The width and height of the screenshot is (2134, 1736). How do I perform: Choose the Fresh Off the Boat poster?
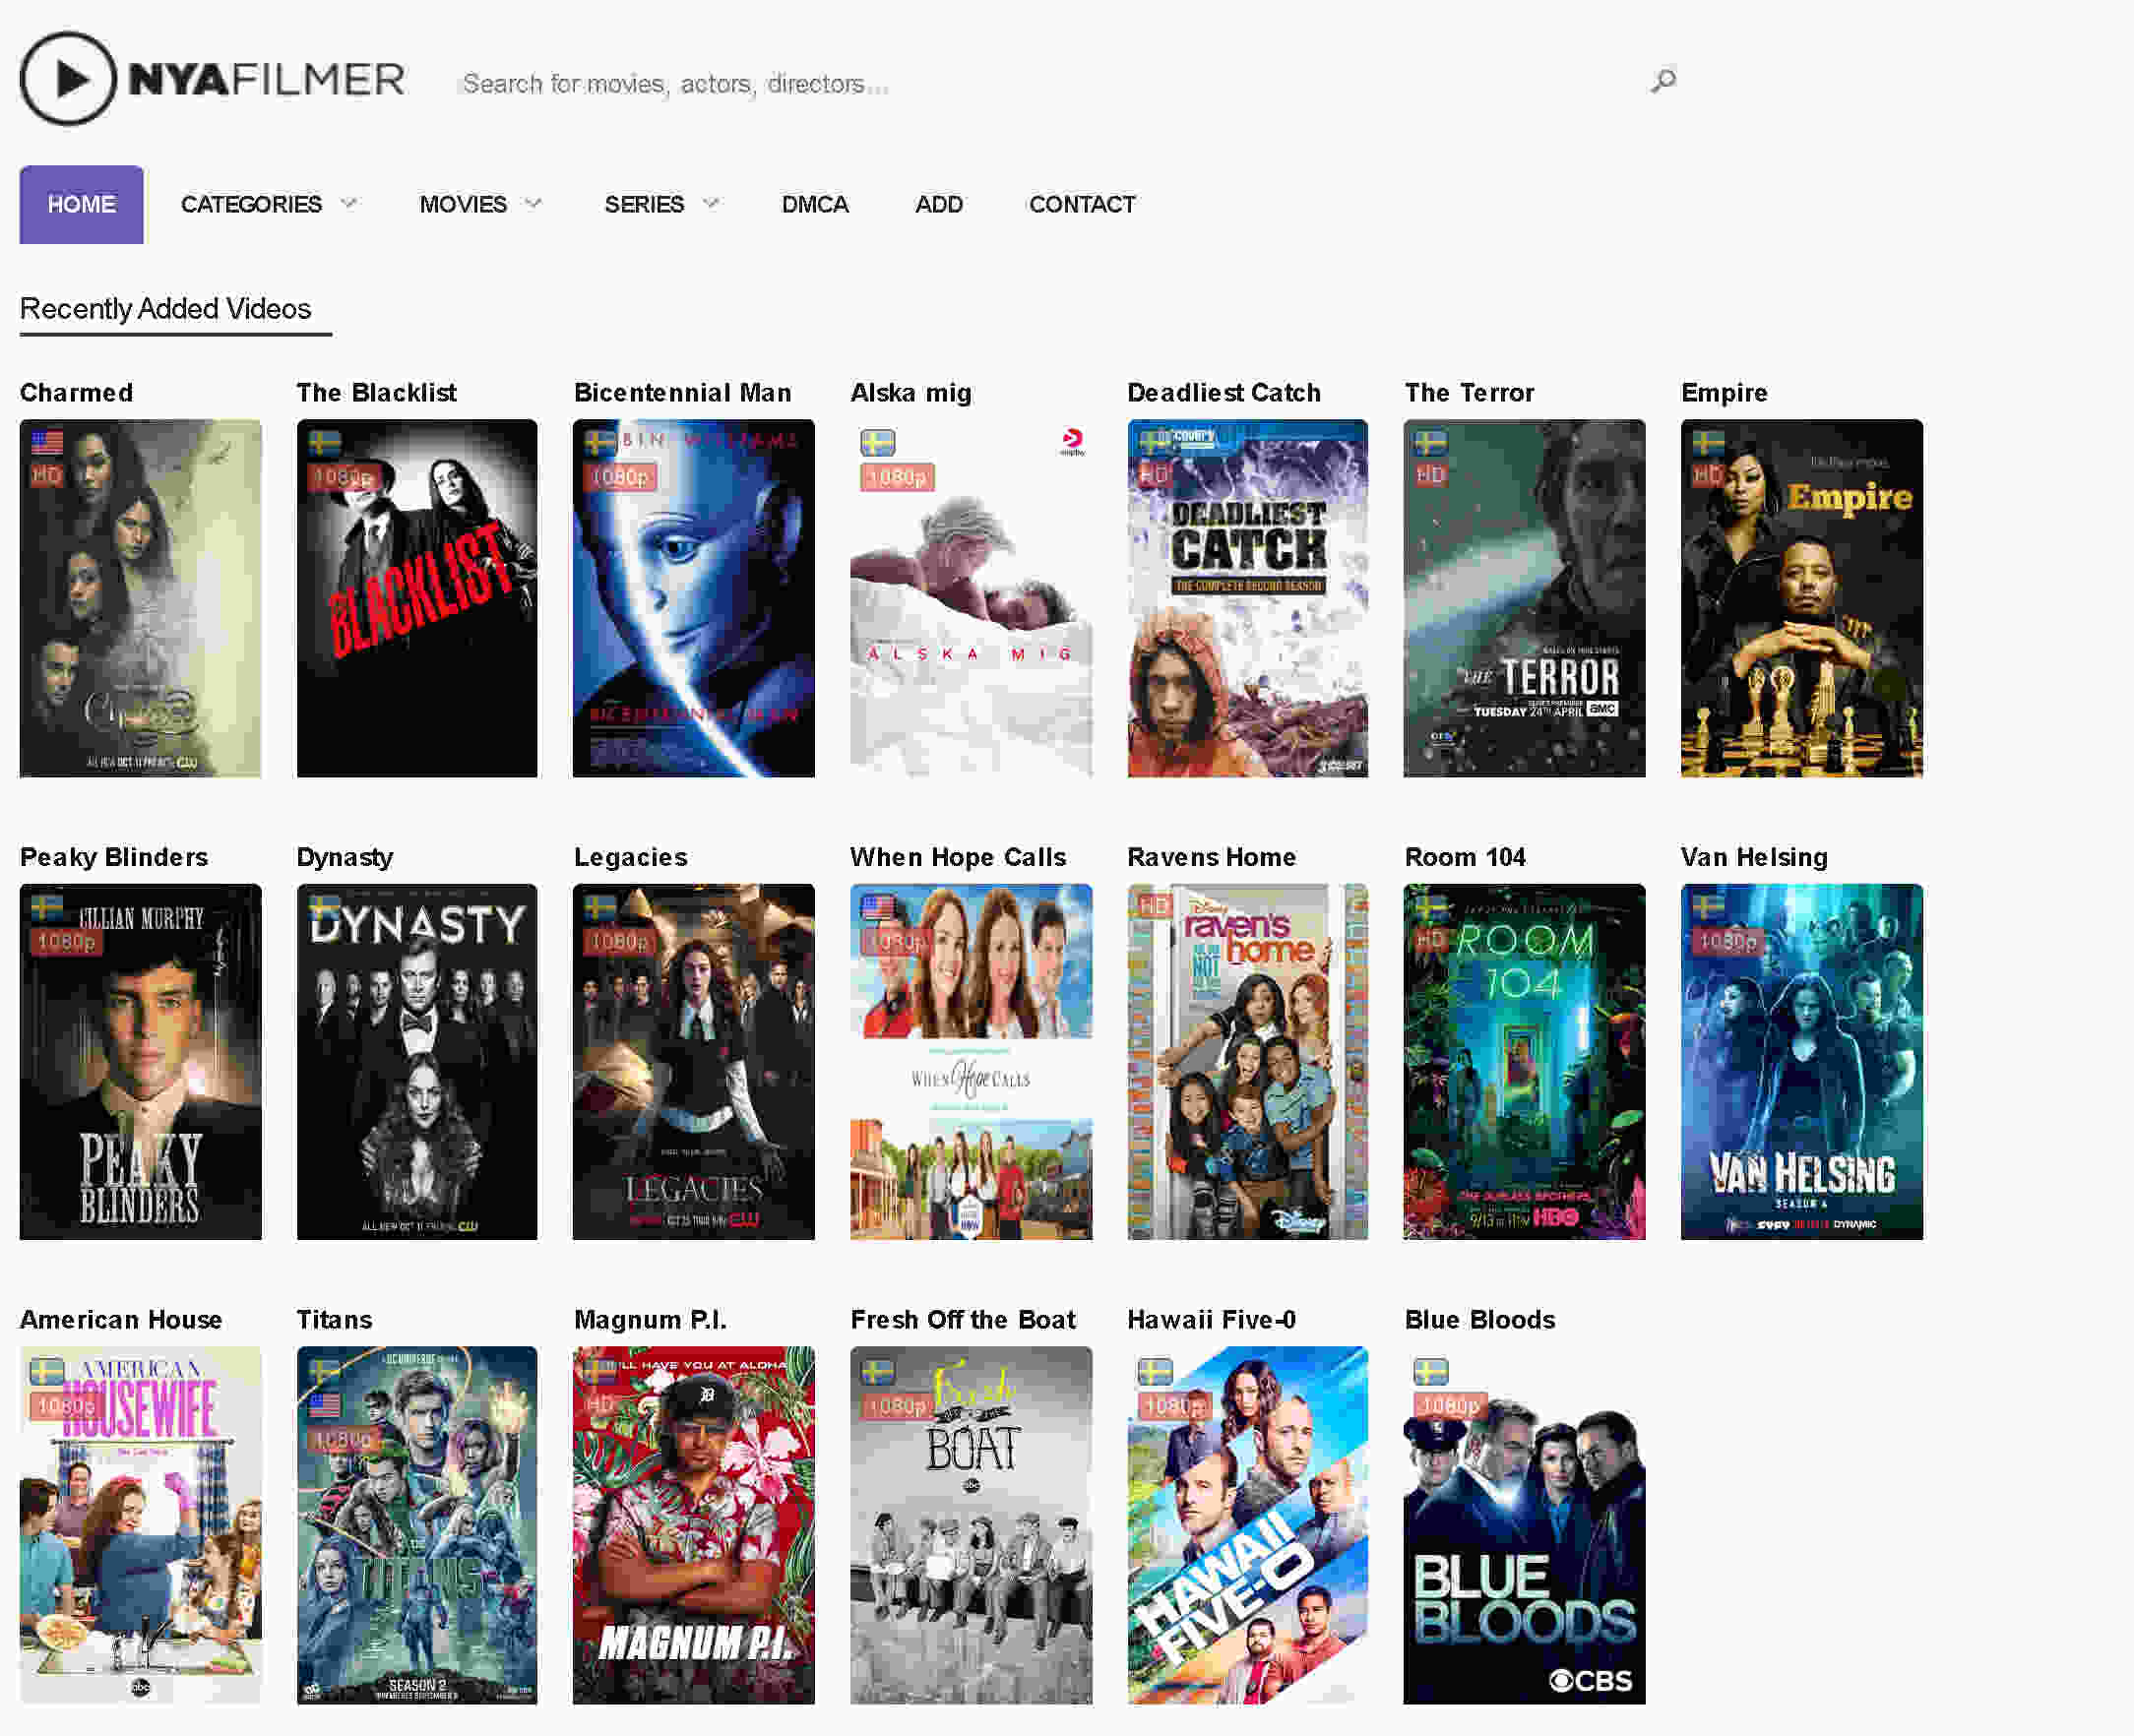pos(971,1525)
